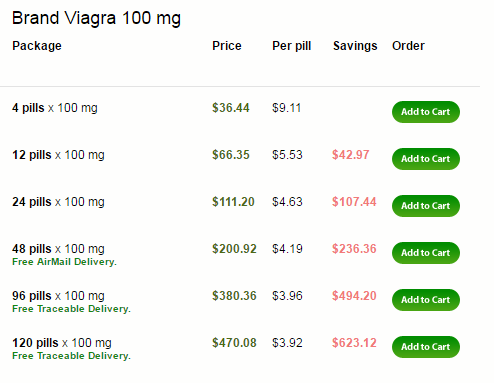
Task: Click the $623.12 savings amount
Action: 354,343
